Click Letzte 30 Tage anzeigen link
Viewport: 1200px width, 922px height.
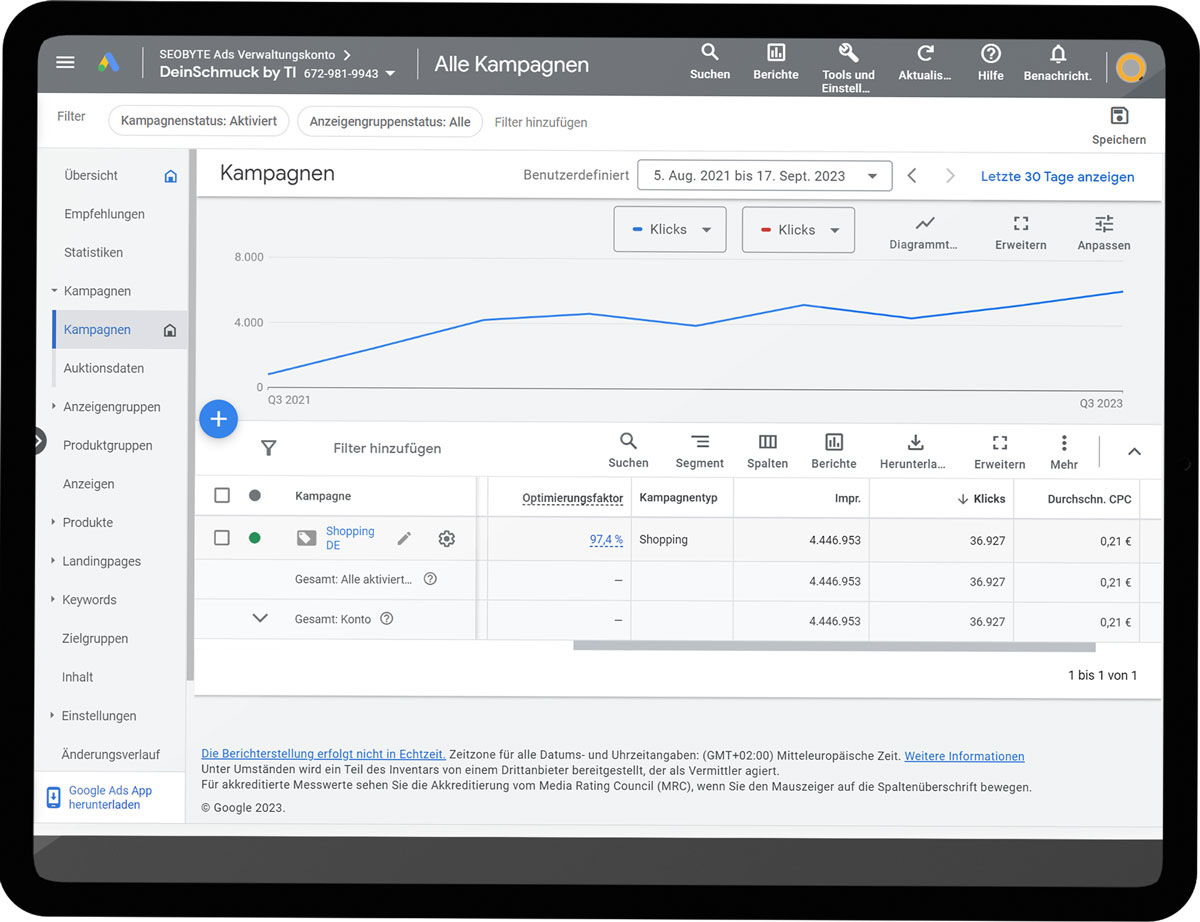1057,176
